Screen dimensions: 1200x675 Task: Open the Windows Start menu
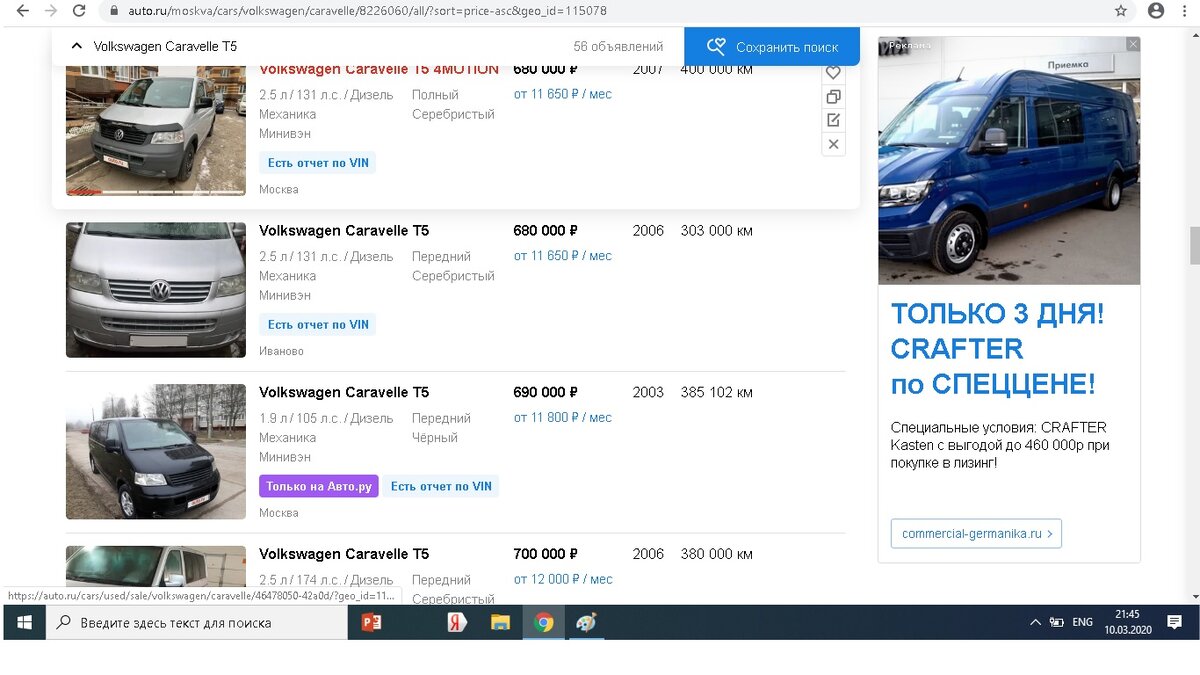(24, 622)
